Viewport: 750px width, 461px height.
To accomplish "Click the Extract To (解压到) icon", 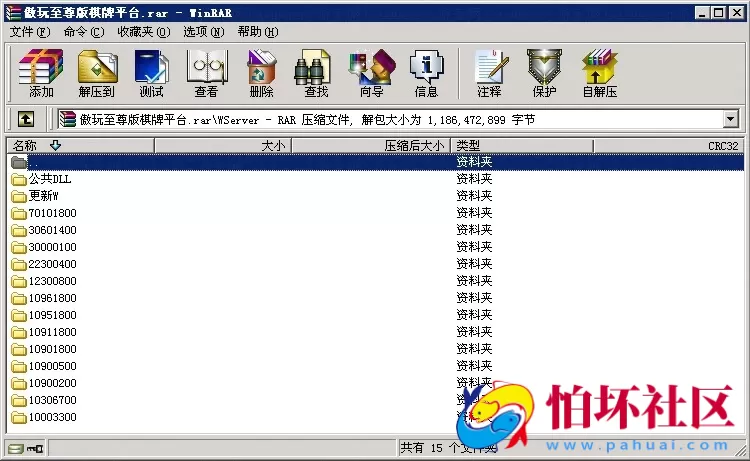I will tap(97, 73).
